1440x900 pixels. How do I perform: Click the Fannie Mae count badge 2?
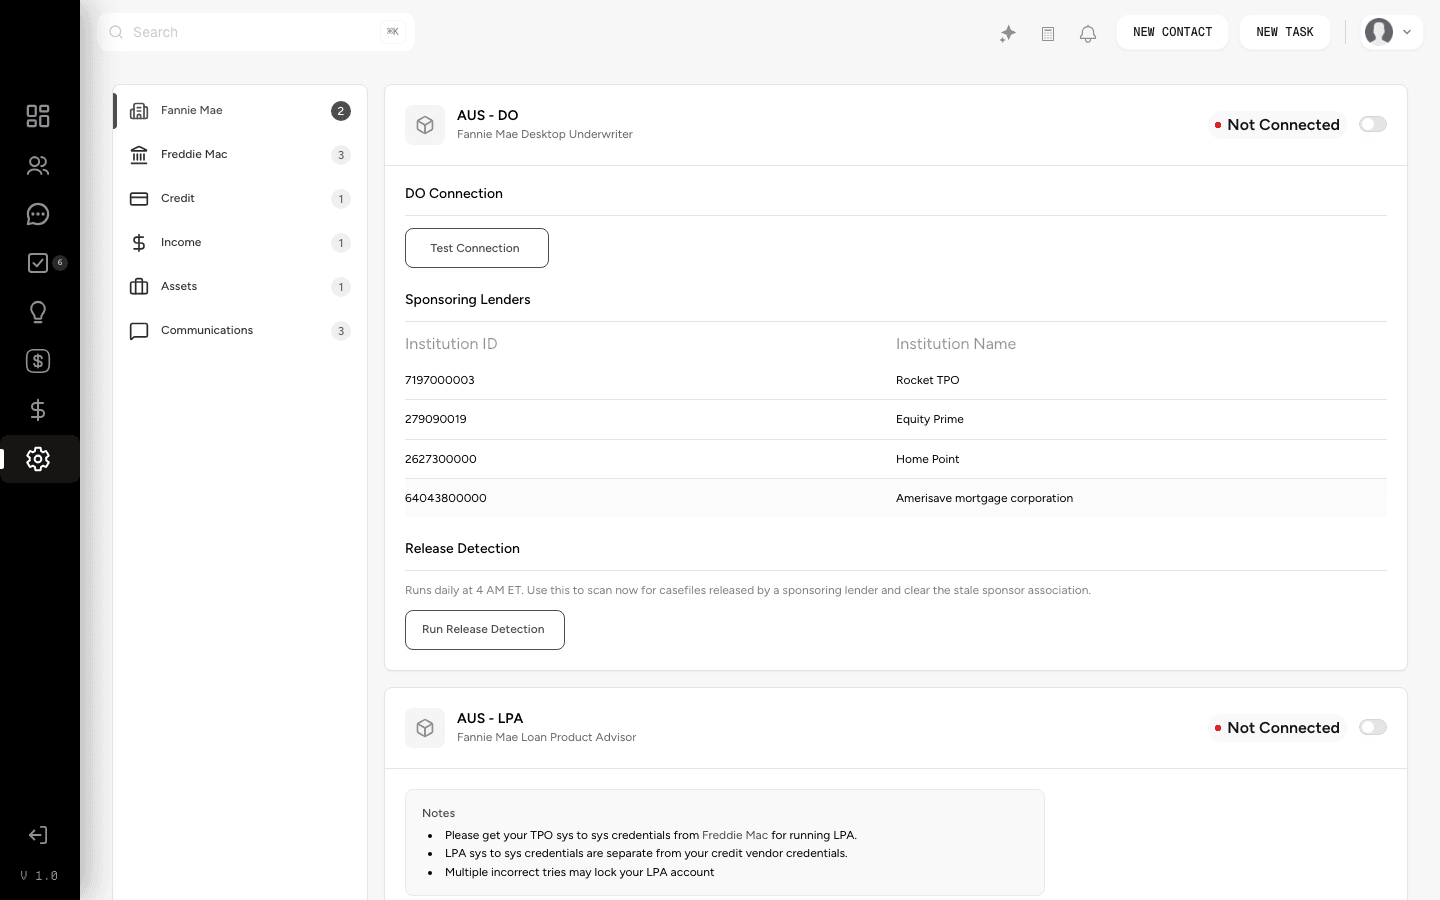341,111
